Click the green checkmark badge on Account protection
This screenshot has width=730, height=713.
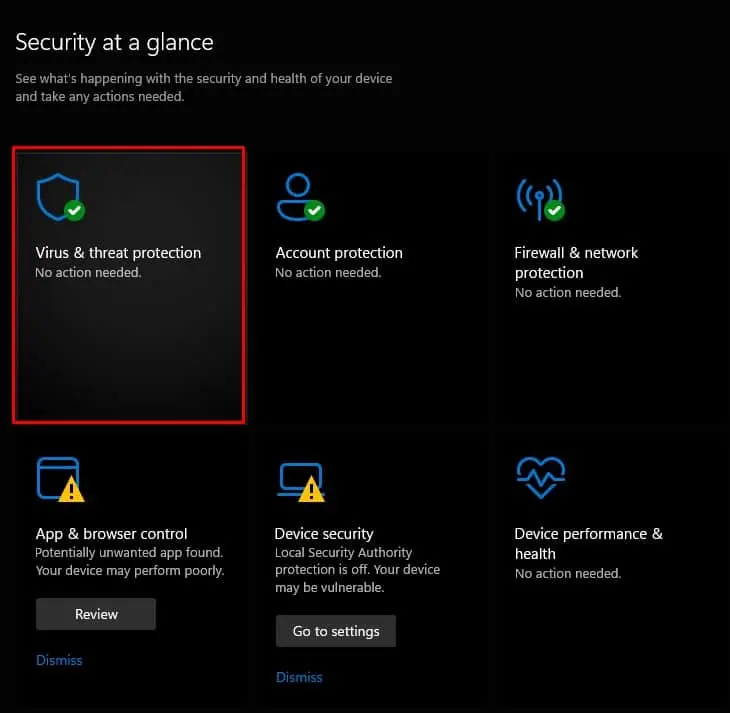(x=314, y=210)
